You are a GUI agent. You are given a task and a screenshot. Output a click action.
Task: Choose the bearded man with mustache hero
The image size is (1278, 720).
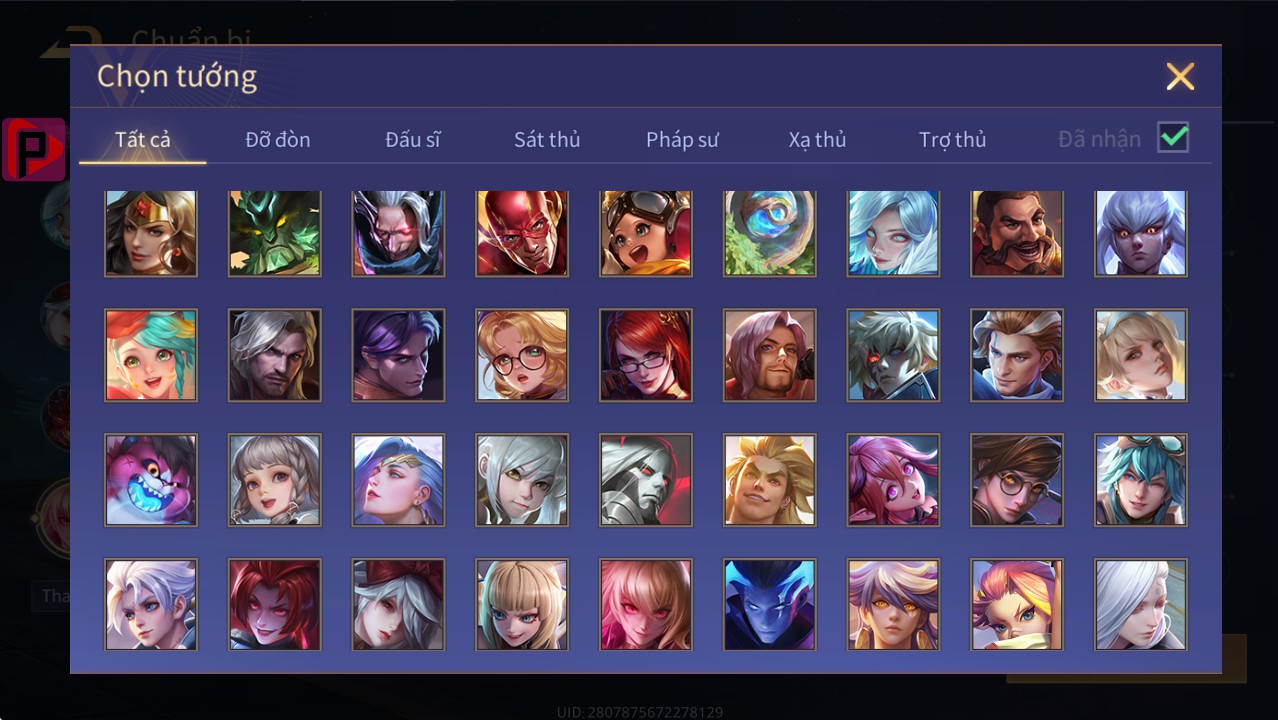pyautogui.click(x=1017, y=233)
